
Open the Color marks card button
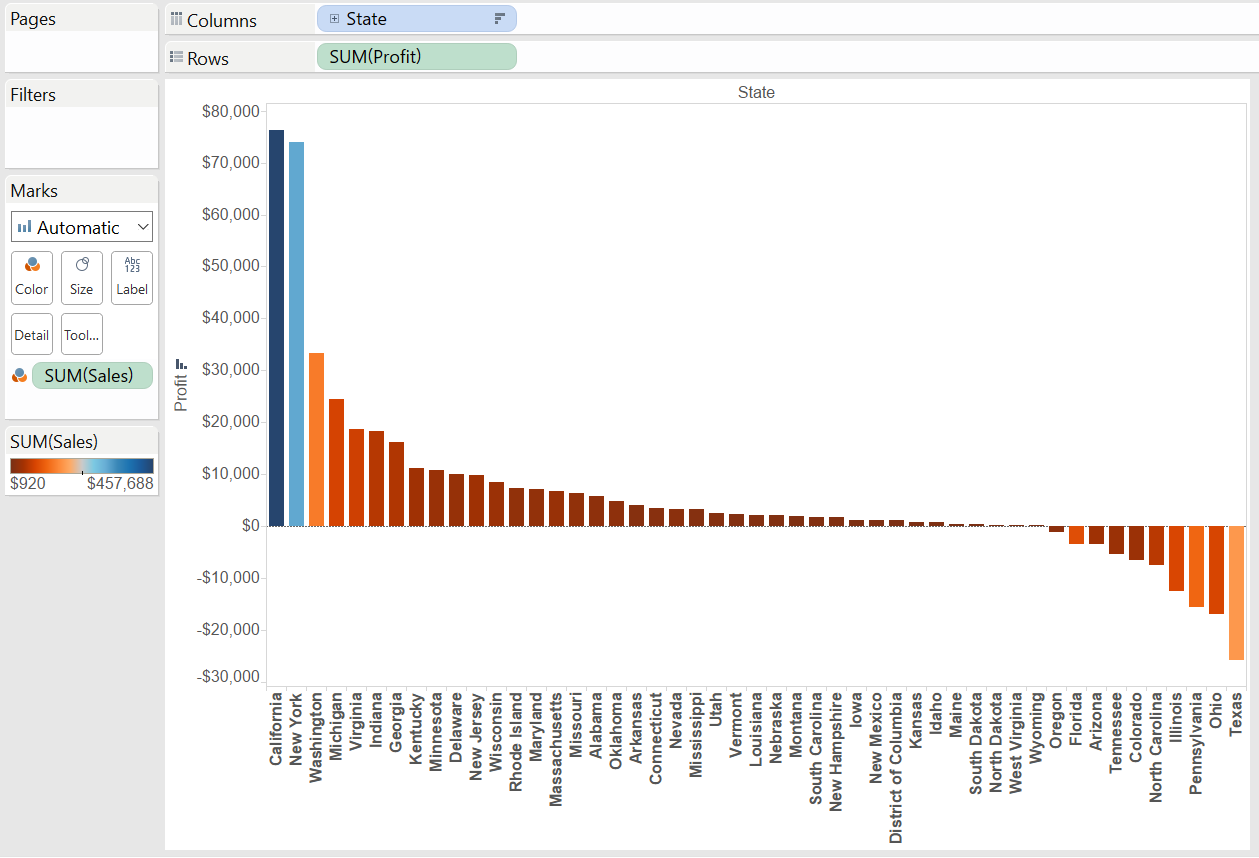(31, 277)
